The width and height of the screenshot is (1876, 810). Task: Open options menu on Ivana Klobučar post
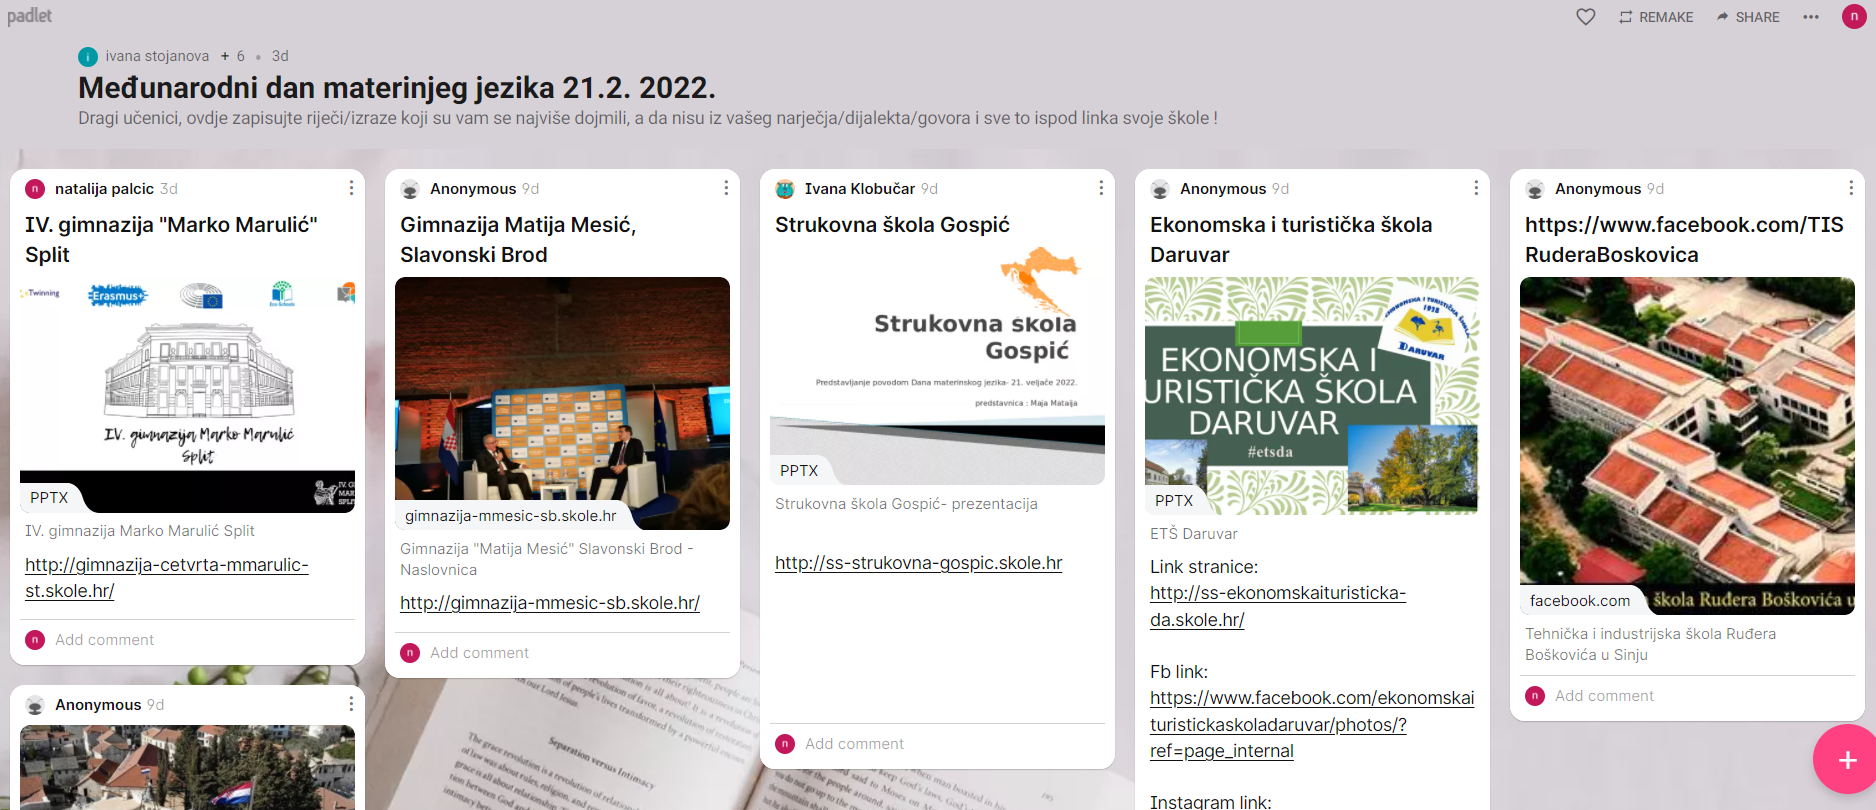(1101, 188)
